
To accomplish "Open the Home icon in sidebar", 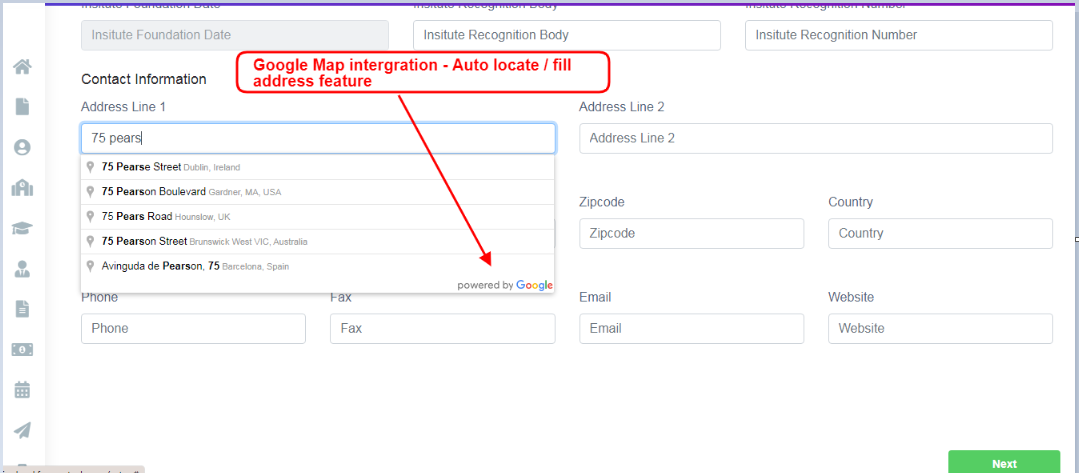I will 22,67.
